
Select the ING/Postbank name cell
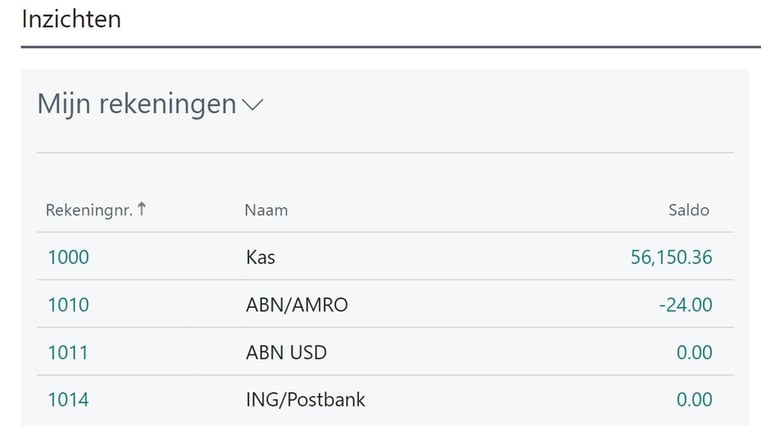306,400
